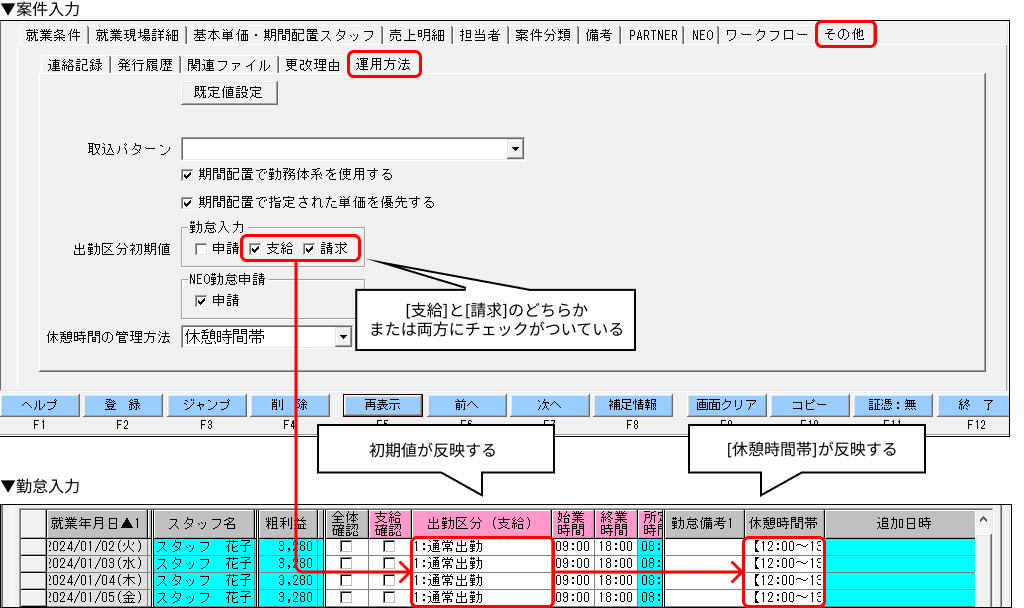Image resolution: width=1024 pixels, height=608 pixels.
Task: Check 全体確認 box for 2024/01/02 row
Action: pyautogui.click(x=345, y=546)
